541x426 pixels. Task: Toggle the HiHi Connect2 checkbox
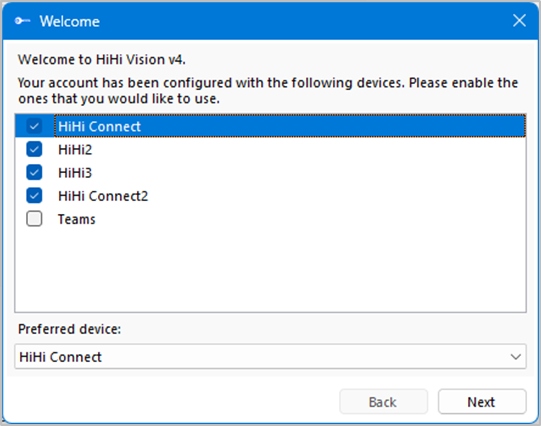click(34, 196)
